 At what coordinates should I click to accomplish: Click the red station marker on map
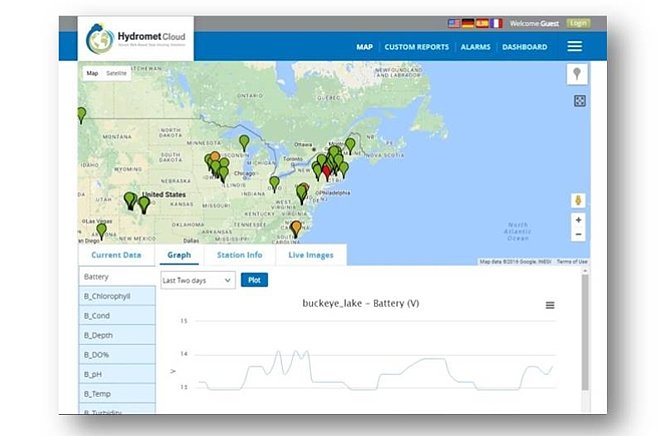[x=325, y=171]
